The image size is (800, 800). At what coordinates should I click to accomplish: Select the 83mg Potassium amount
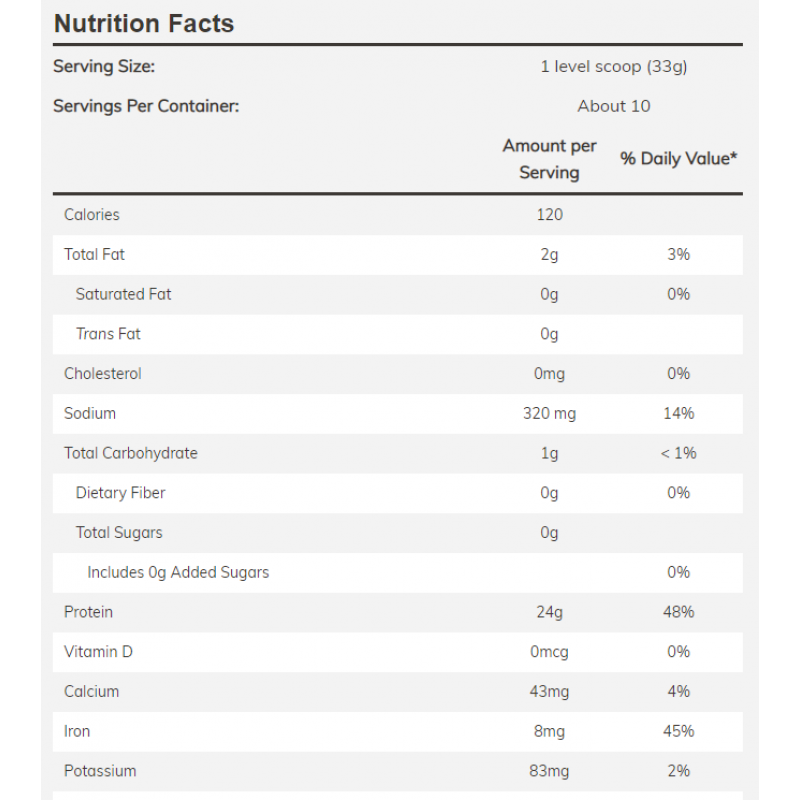(549, 771)
